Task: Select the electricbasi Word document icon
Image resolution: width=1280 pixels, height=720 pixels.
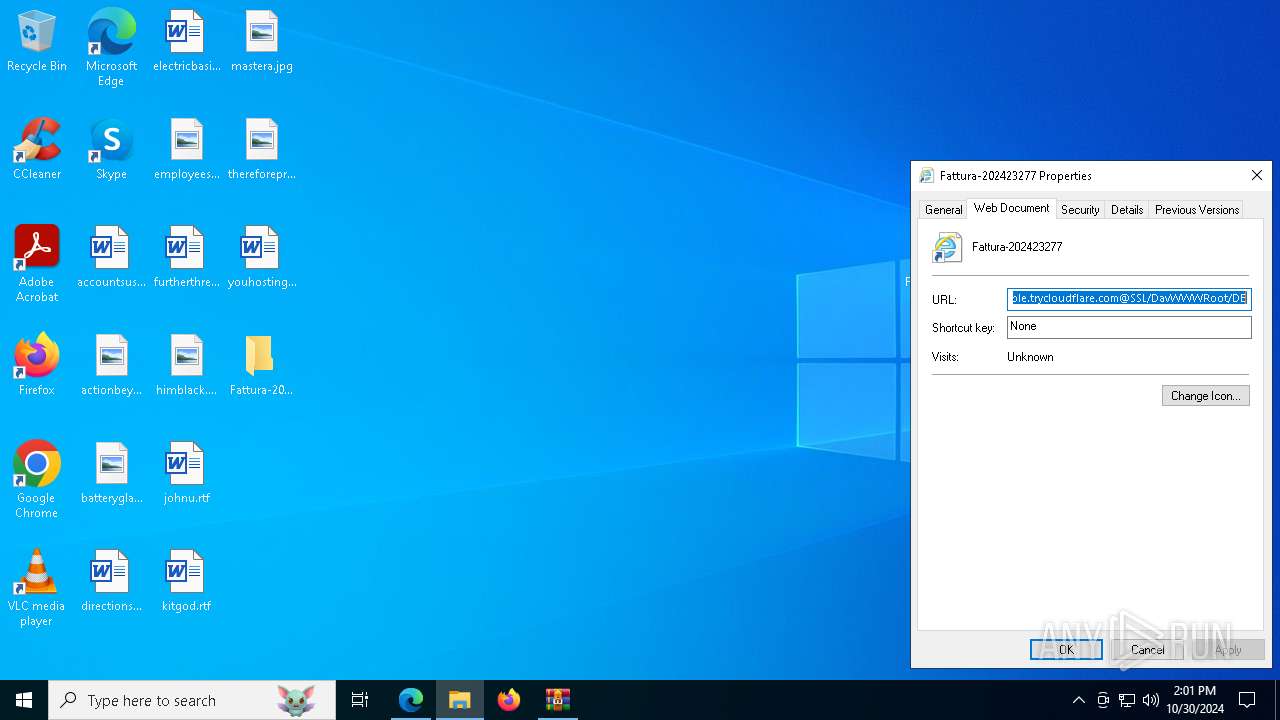Action: point(186,41)
